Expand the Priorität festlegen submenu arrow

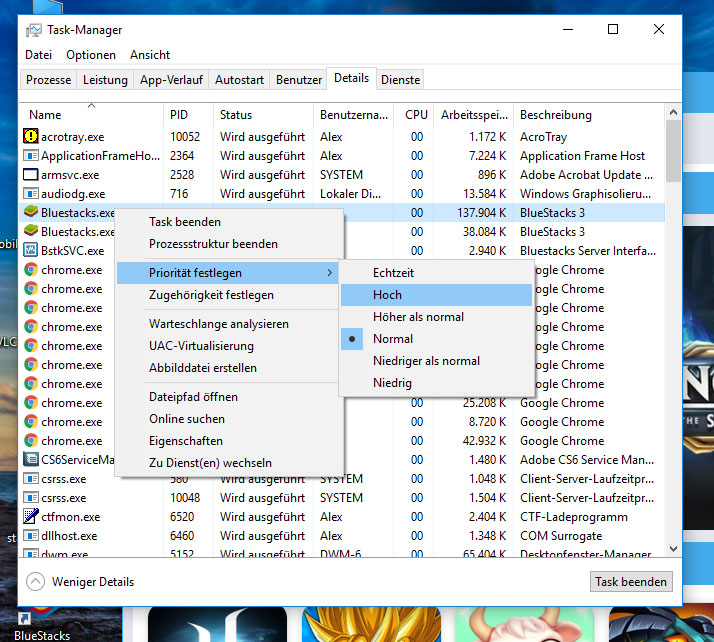point(329,273)
